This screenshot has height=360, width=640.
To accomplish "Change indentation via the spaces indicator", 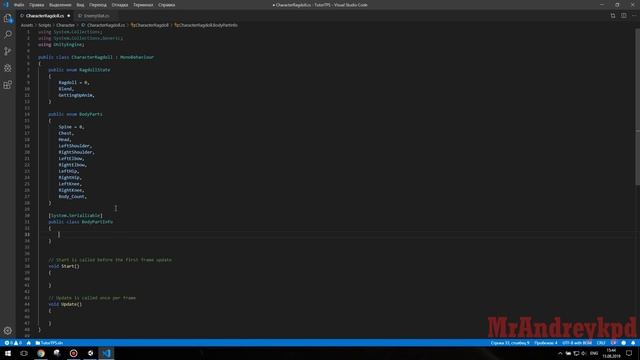I will coord(546,343).
